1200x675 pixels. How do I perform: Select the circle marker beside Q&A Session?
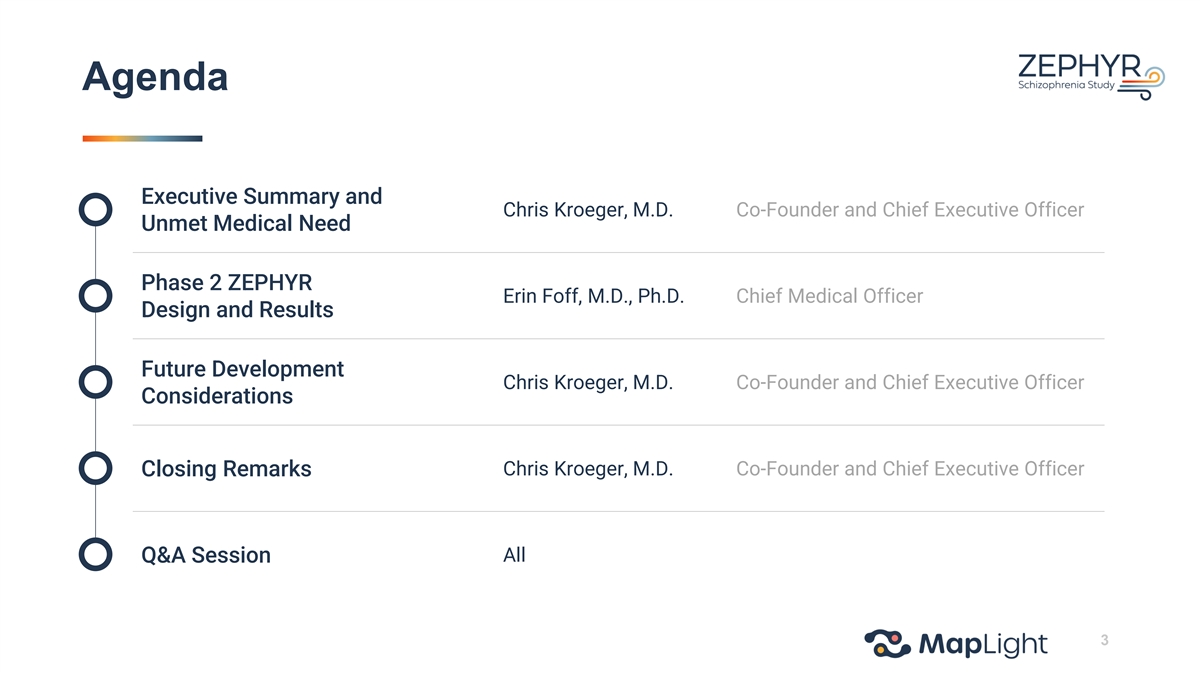[x=95, y=554]
